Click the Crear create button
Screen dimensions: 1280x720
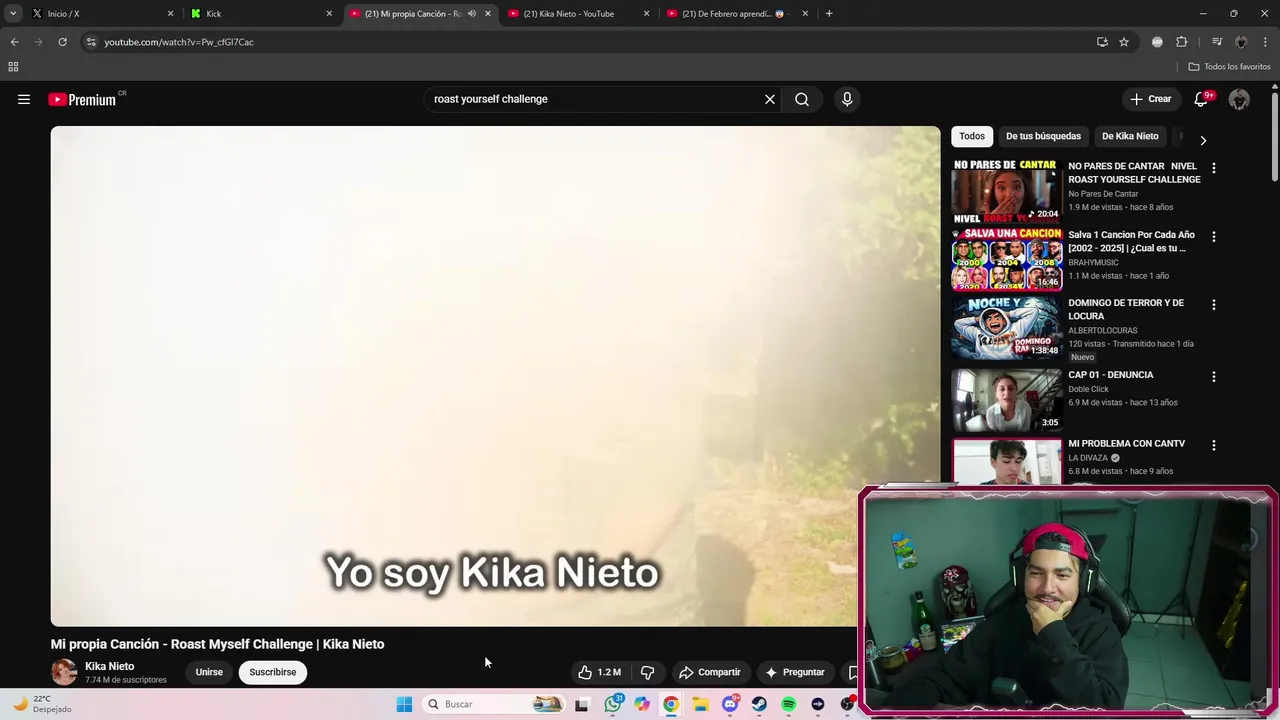coord(1151,99)
